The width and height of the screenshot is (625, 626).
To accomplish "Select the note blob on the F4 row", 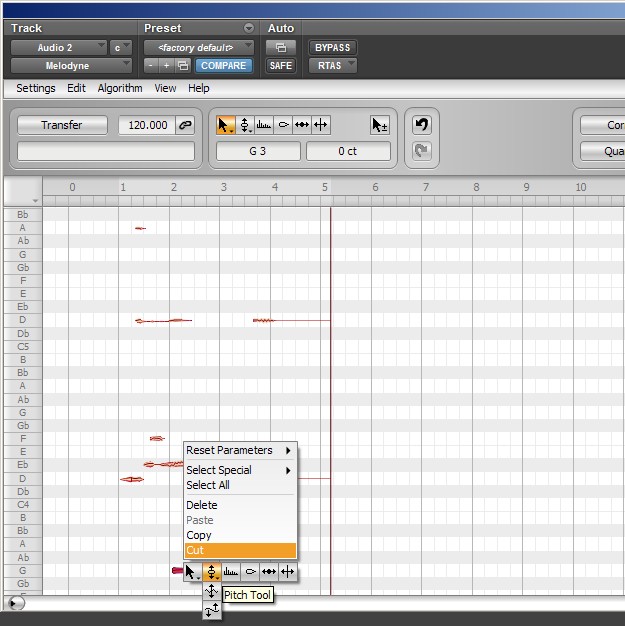I will click(157, 438).
